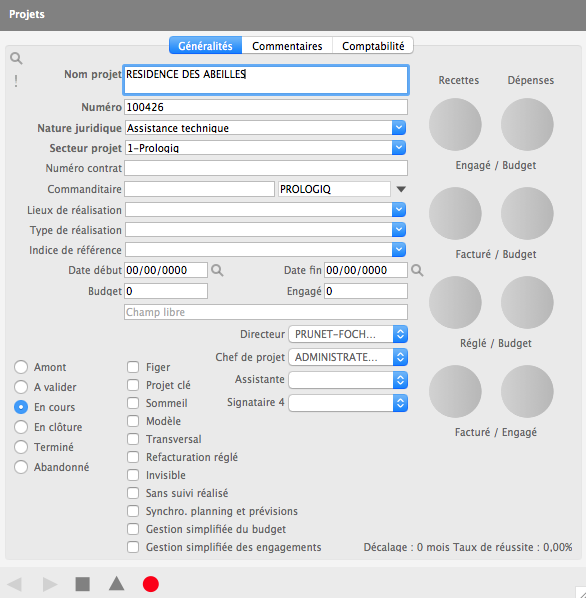Viewport: 586px width, 598px height.
Task: Select the Abandonné status
Action: click(x=21, y=467)
